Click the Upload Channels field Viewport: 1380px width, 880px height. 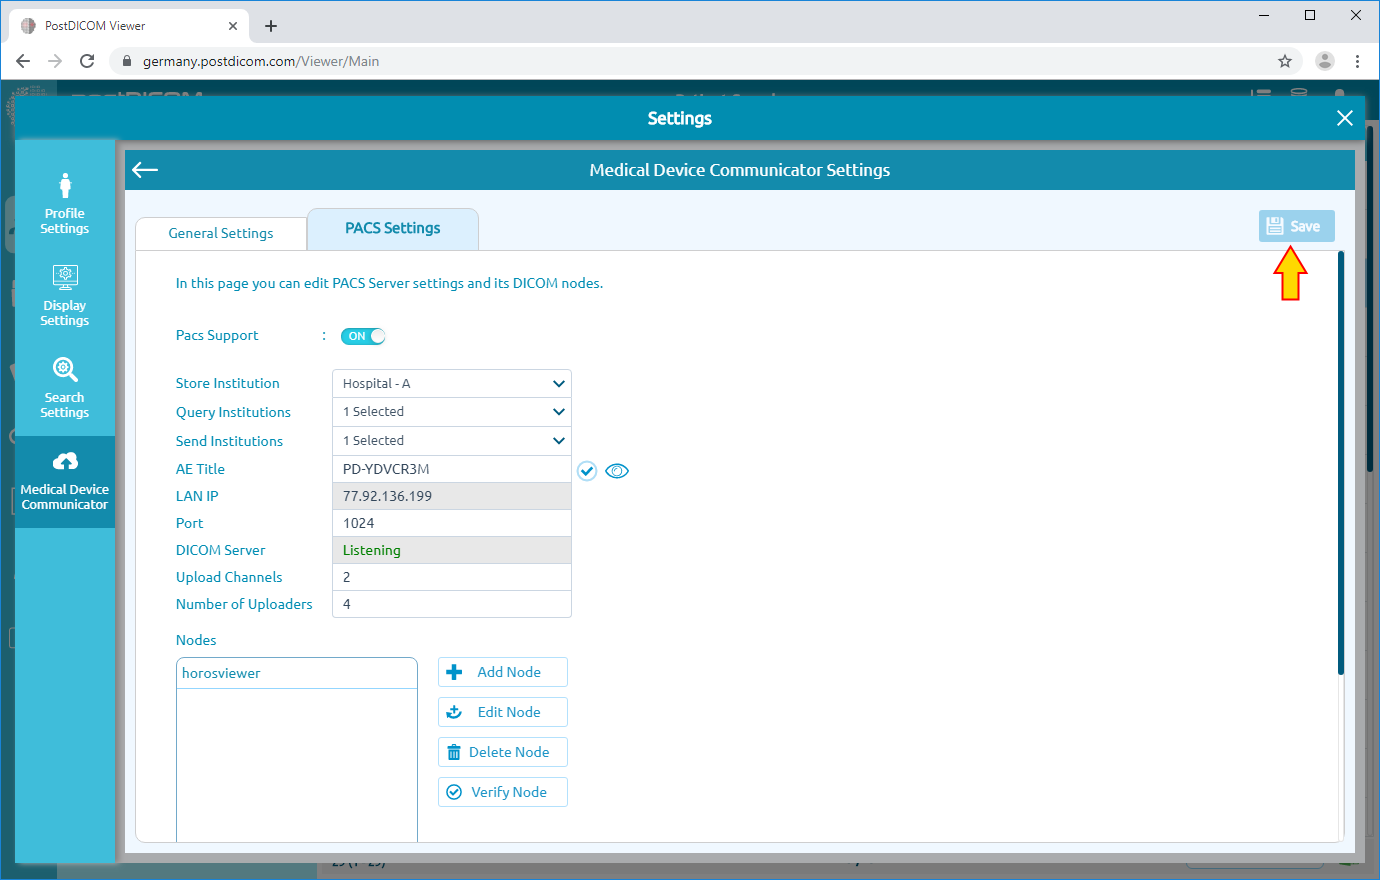452,577
